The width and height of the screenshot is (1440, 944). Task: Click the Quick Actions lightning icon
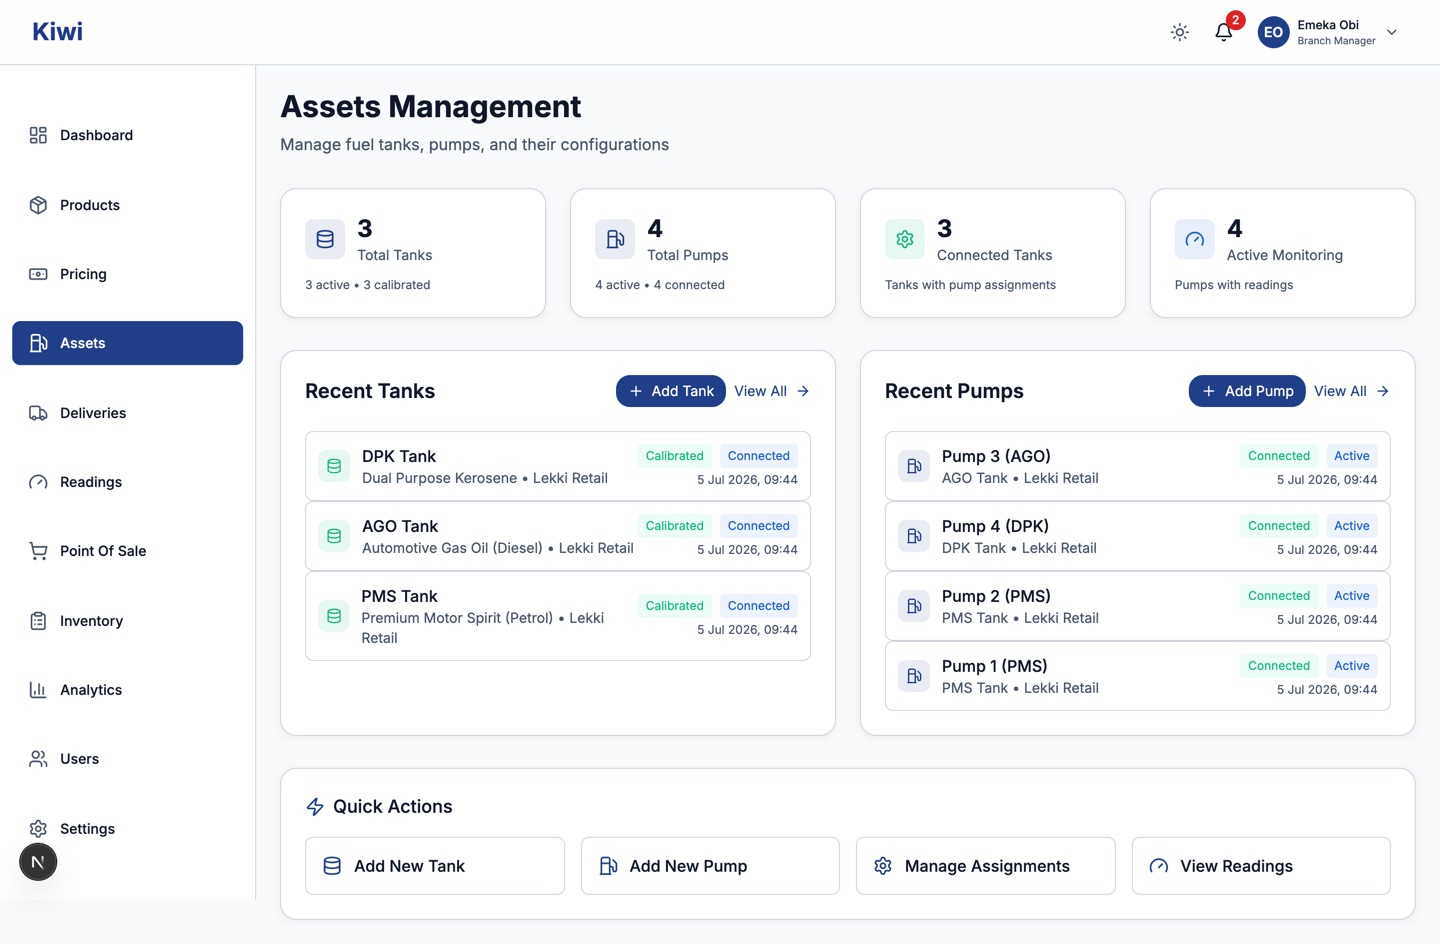315,807
